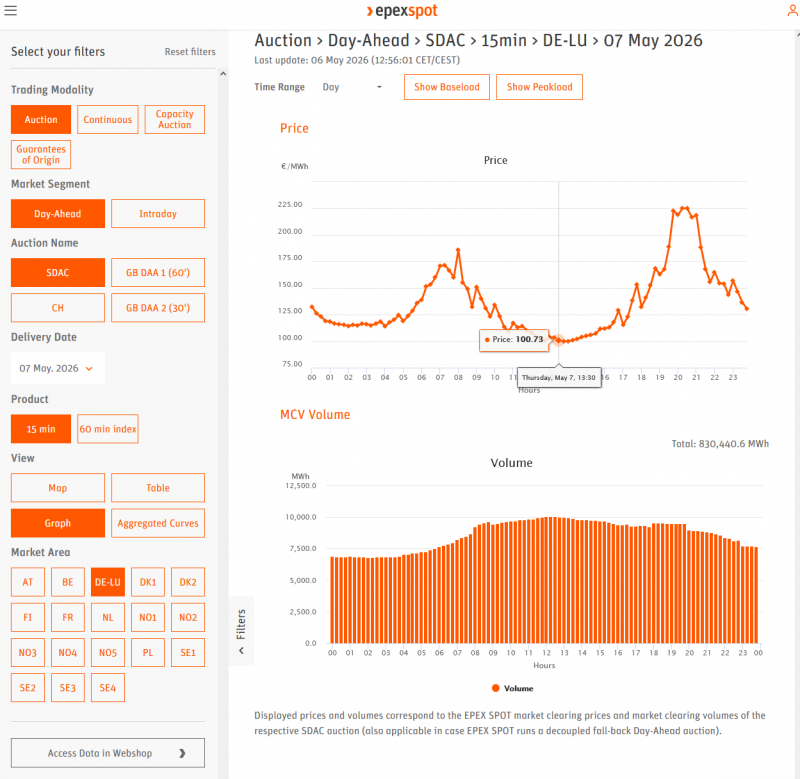
Task: Click the Last update timestamp text
Action: pyautogui.click(x=357, y=60)
